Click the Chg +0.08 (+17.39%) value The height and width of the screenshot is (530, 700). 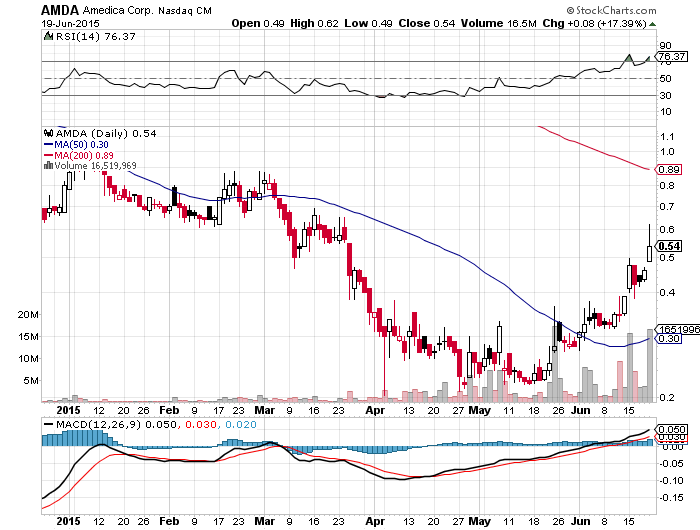[595, 23]
